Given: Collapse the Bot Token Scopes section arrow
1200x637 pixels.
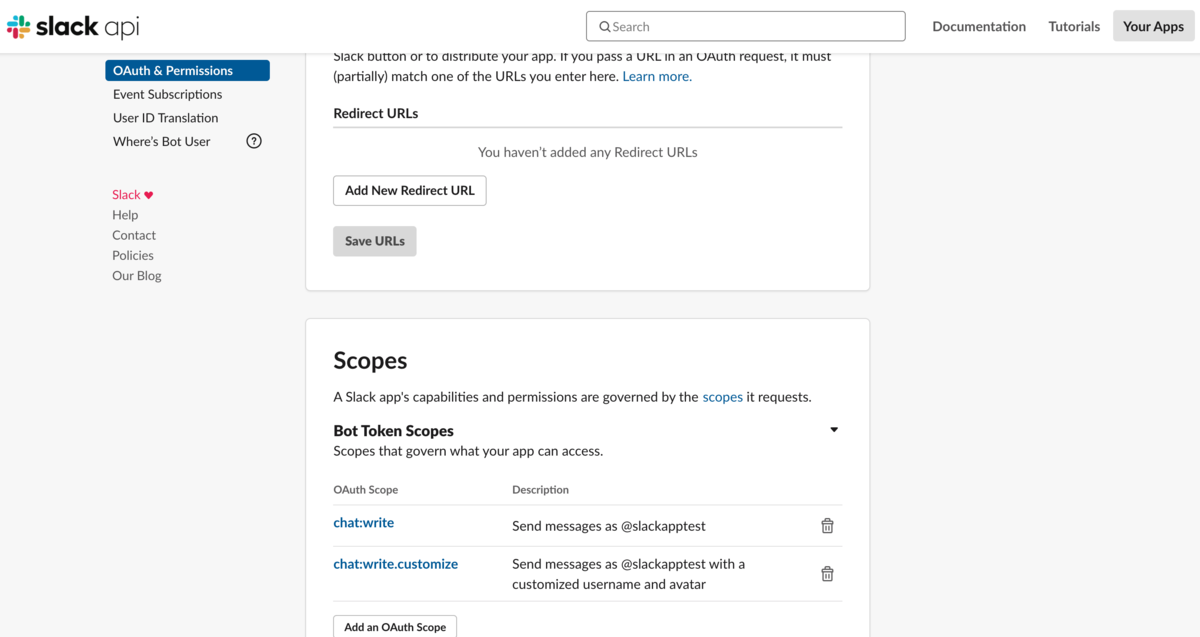Looking at the screenshot, I should coord(834,430).
